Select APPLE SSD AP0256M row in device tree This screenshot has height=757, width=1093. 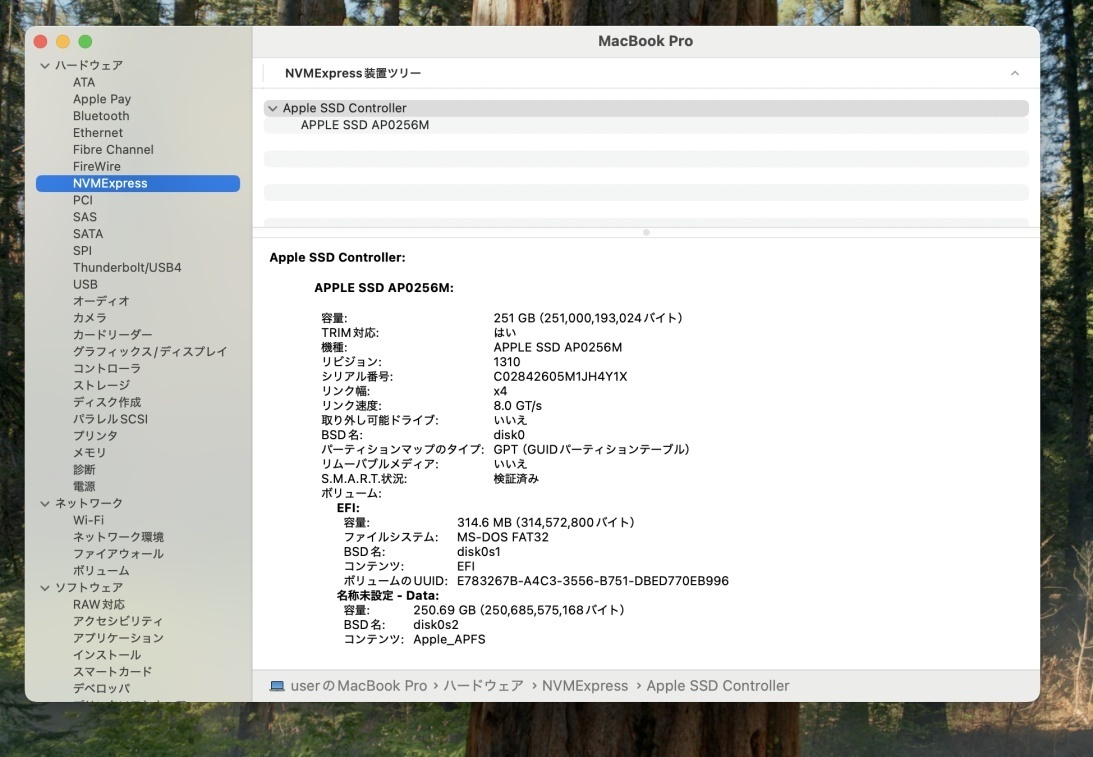pyautogui.click(x=645, y=125)
